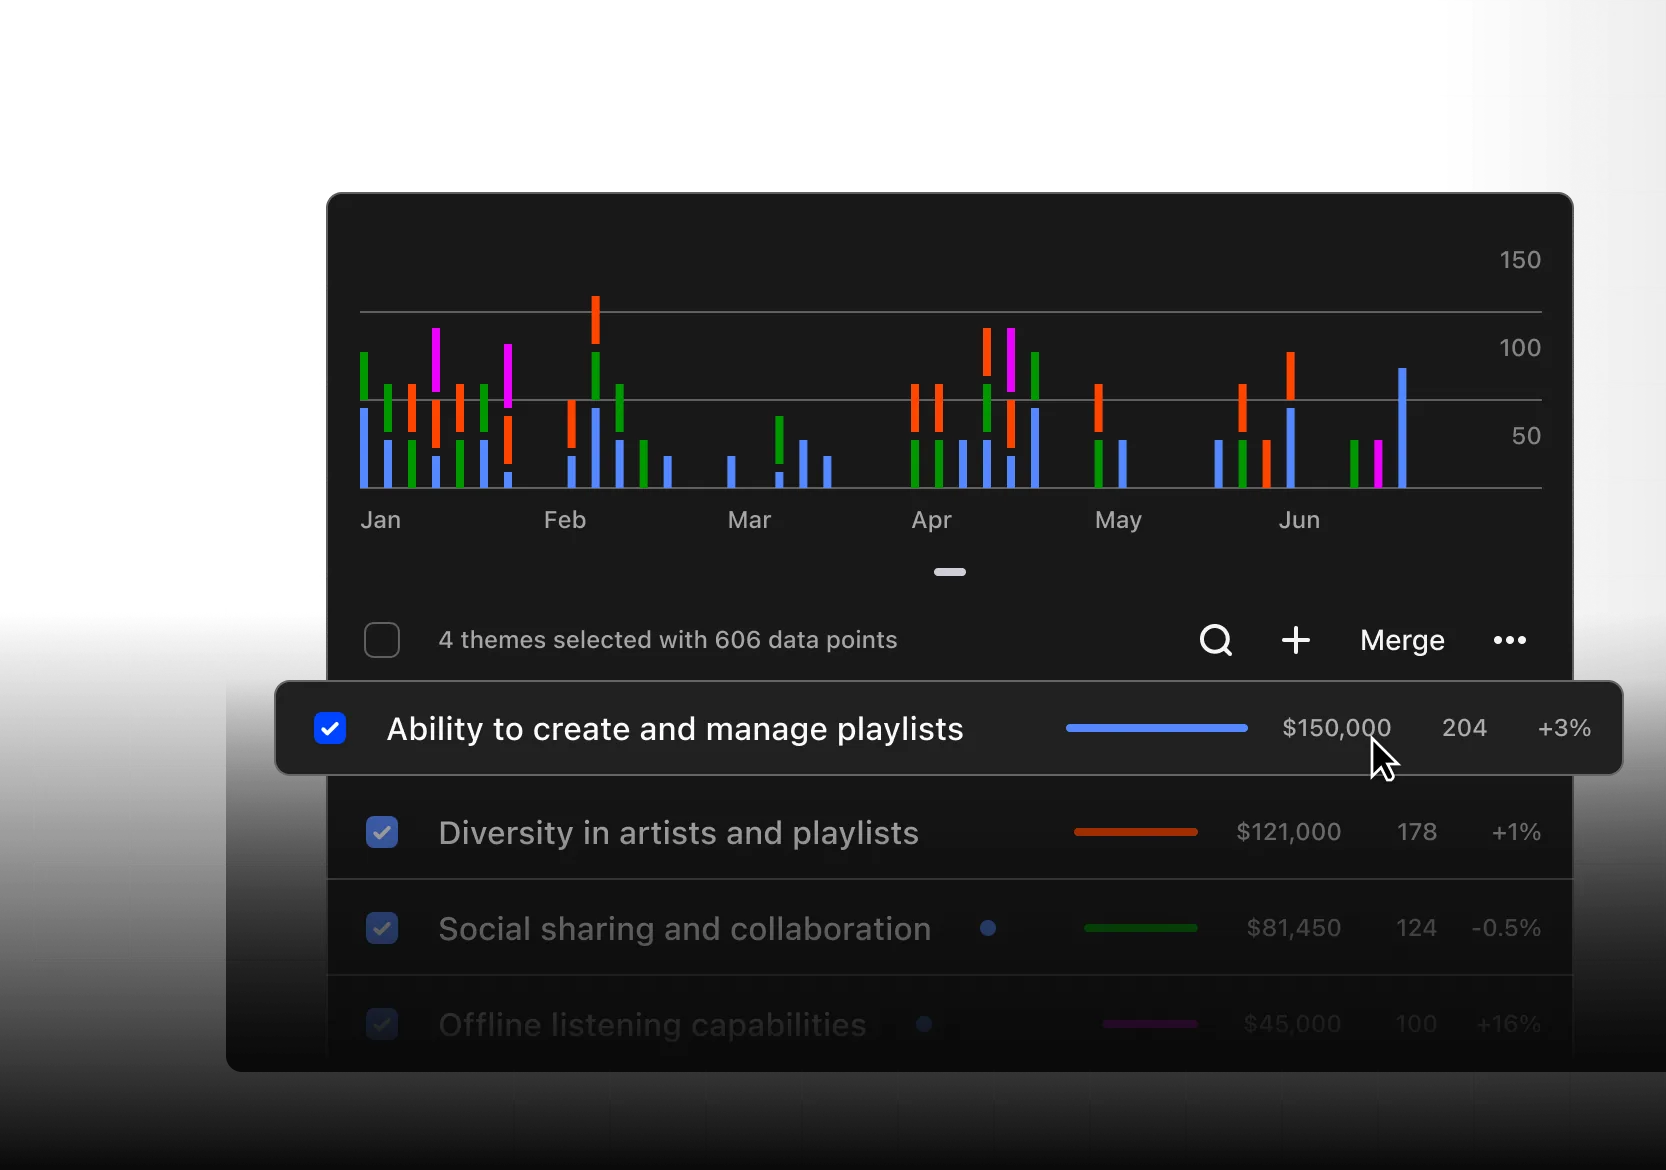
Task: Click the tallest orange bar in February
Action: [595, 320]
